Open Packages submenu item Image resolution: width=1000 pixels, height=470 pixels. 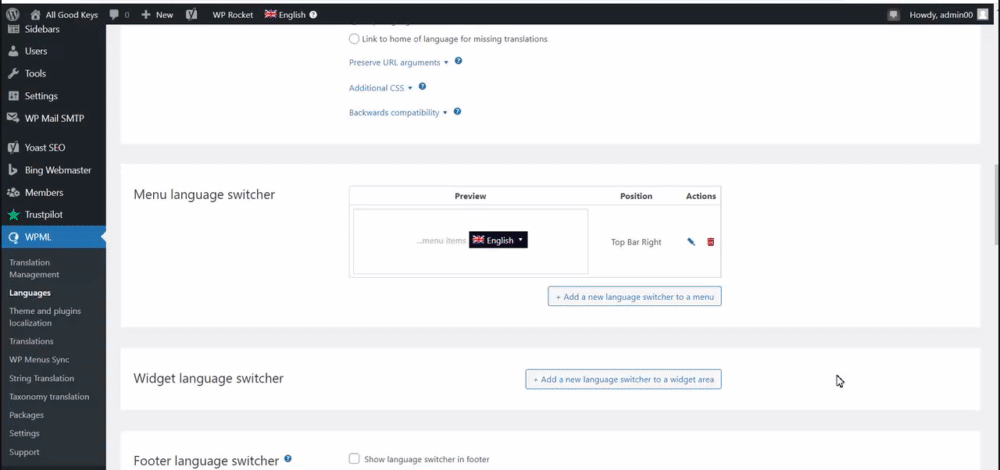click(x=26, y=415)
